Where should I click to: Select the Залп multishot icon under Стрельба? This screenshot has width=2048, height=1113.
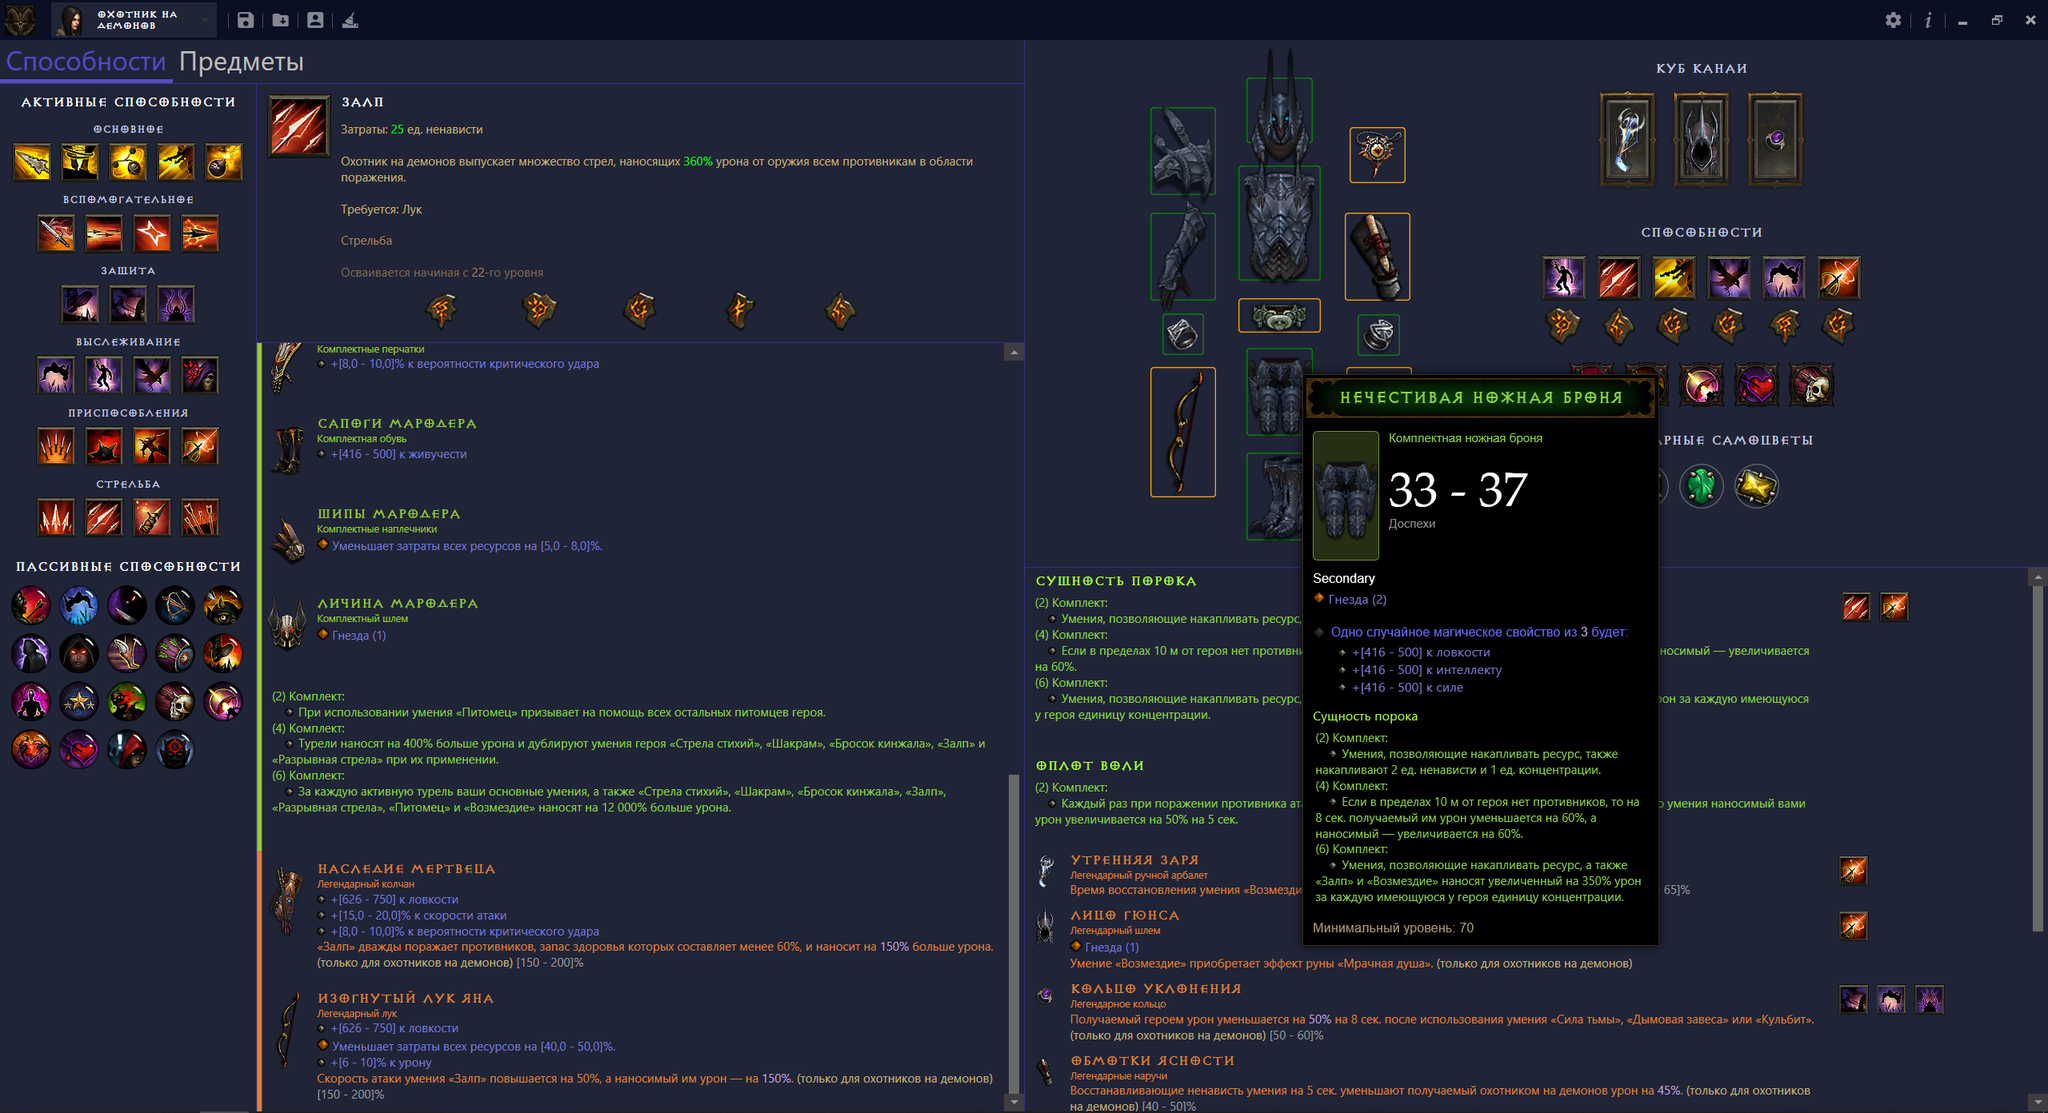coord(104,517)
